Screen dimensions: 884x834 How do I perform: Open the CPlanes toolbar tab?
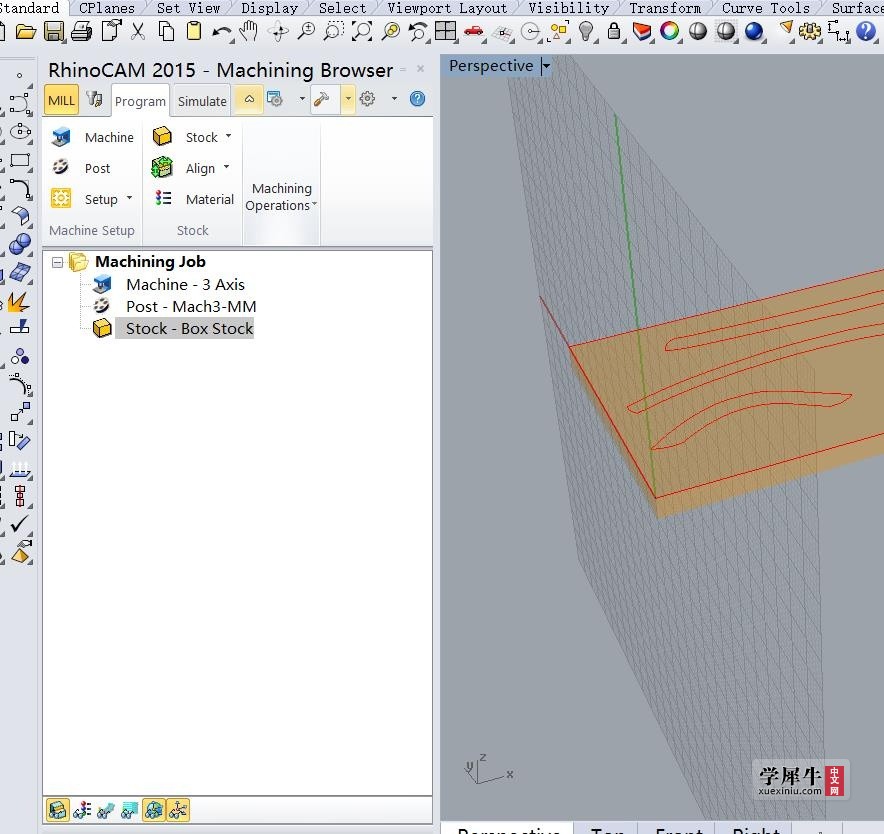107,8
